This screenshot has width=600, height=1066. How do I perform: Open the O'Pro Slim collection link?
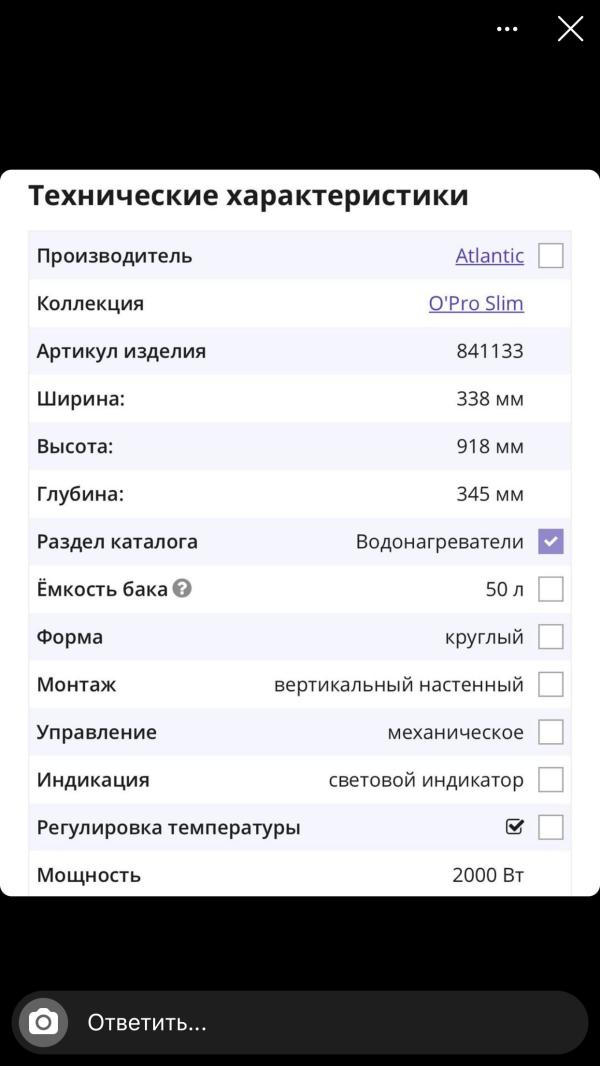click(x=476, y=303)
